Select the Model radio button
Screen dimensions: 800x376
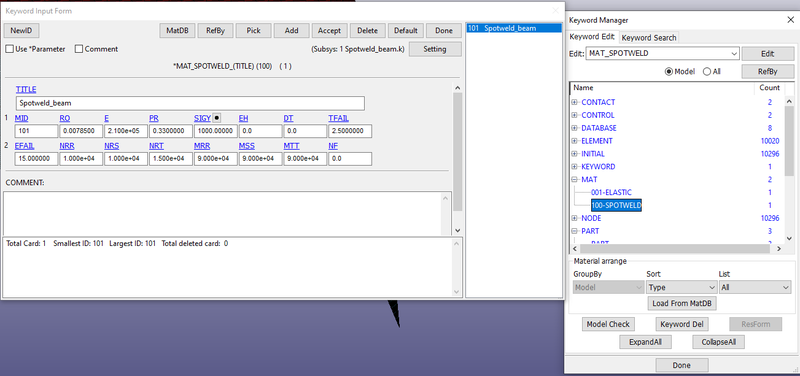coord(669,71)
